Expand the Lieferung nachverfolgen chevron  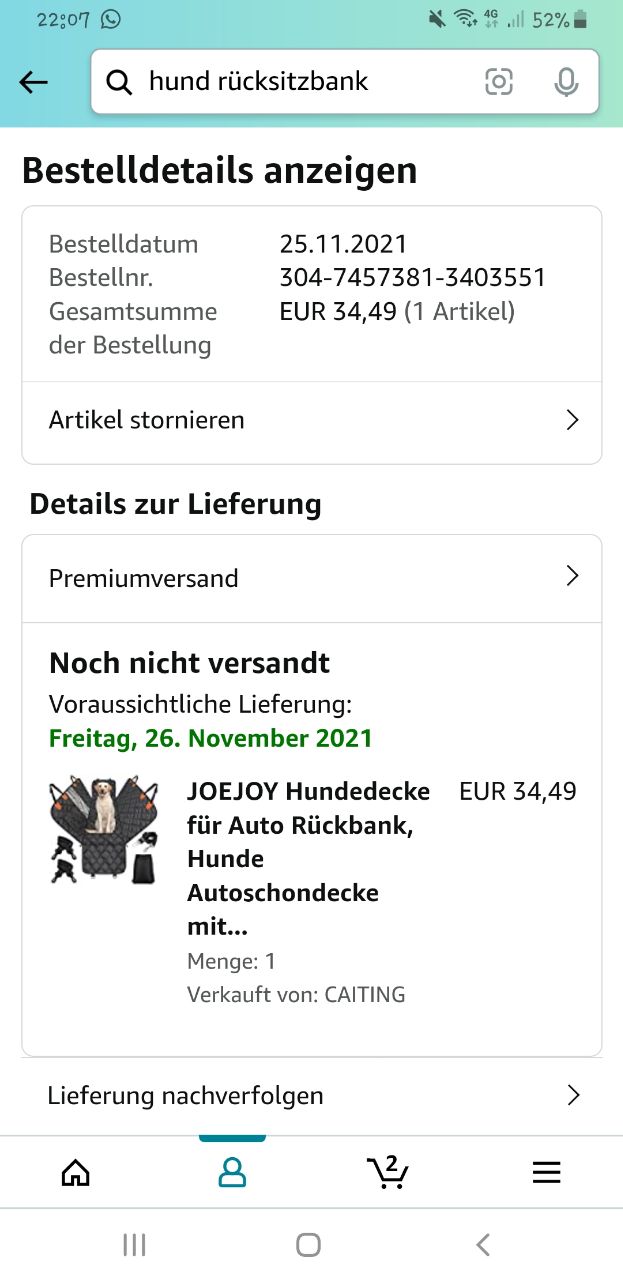(x=573, y=1095)
